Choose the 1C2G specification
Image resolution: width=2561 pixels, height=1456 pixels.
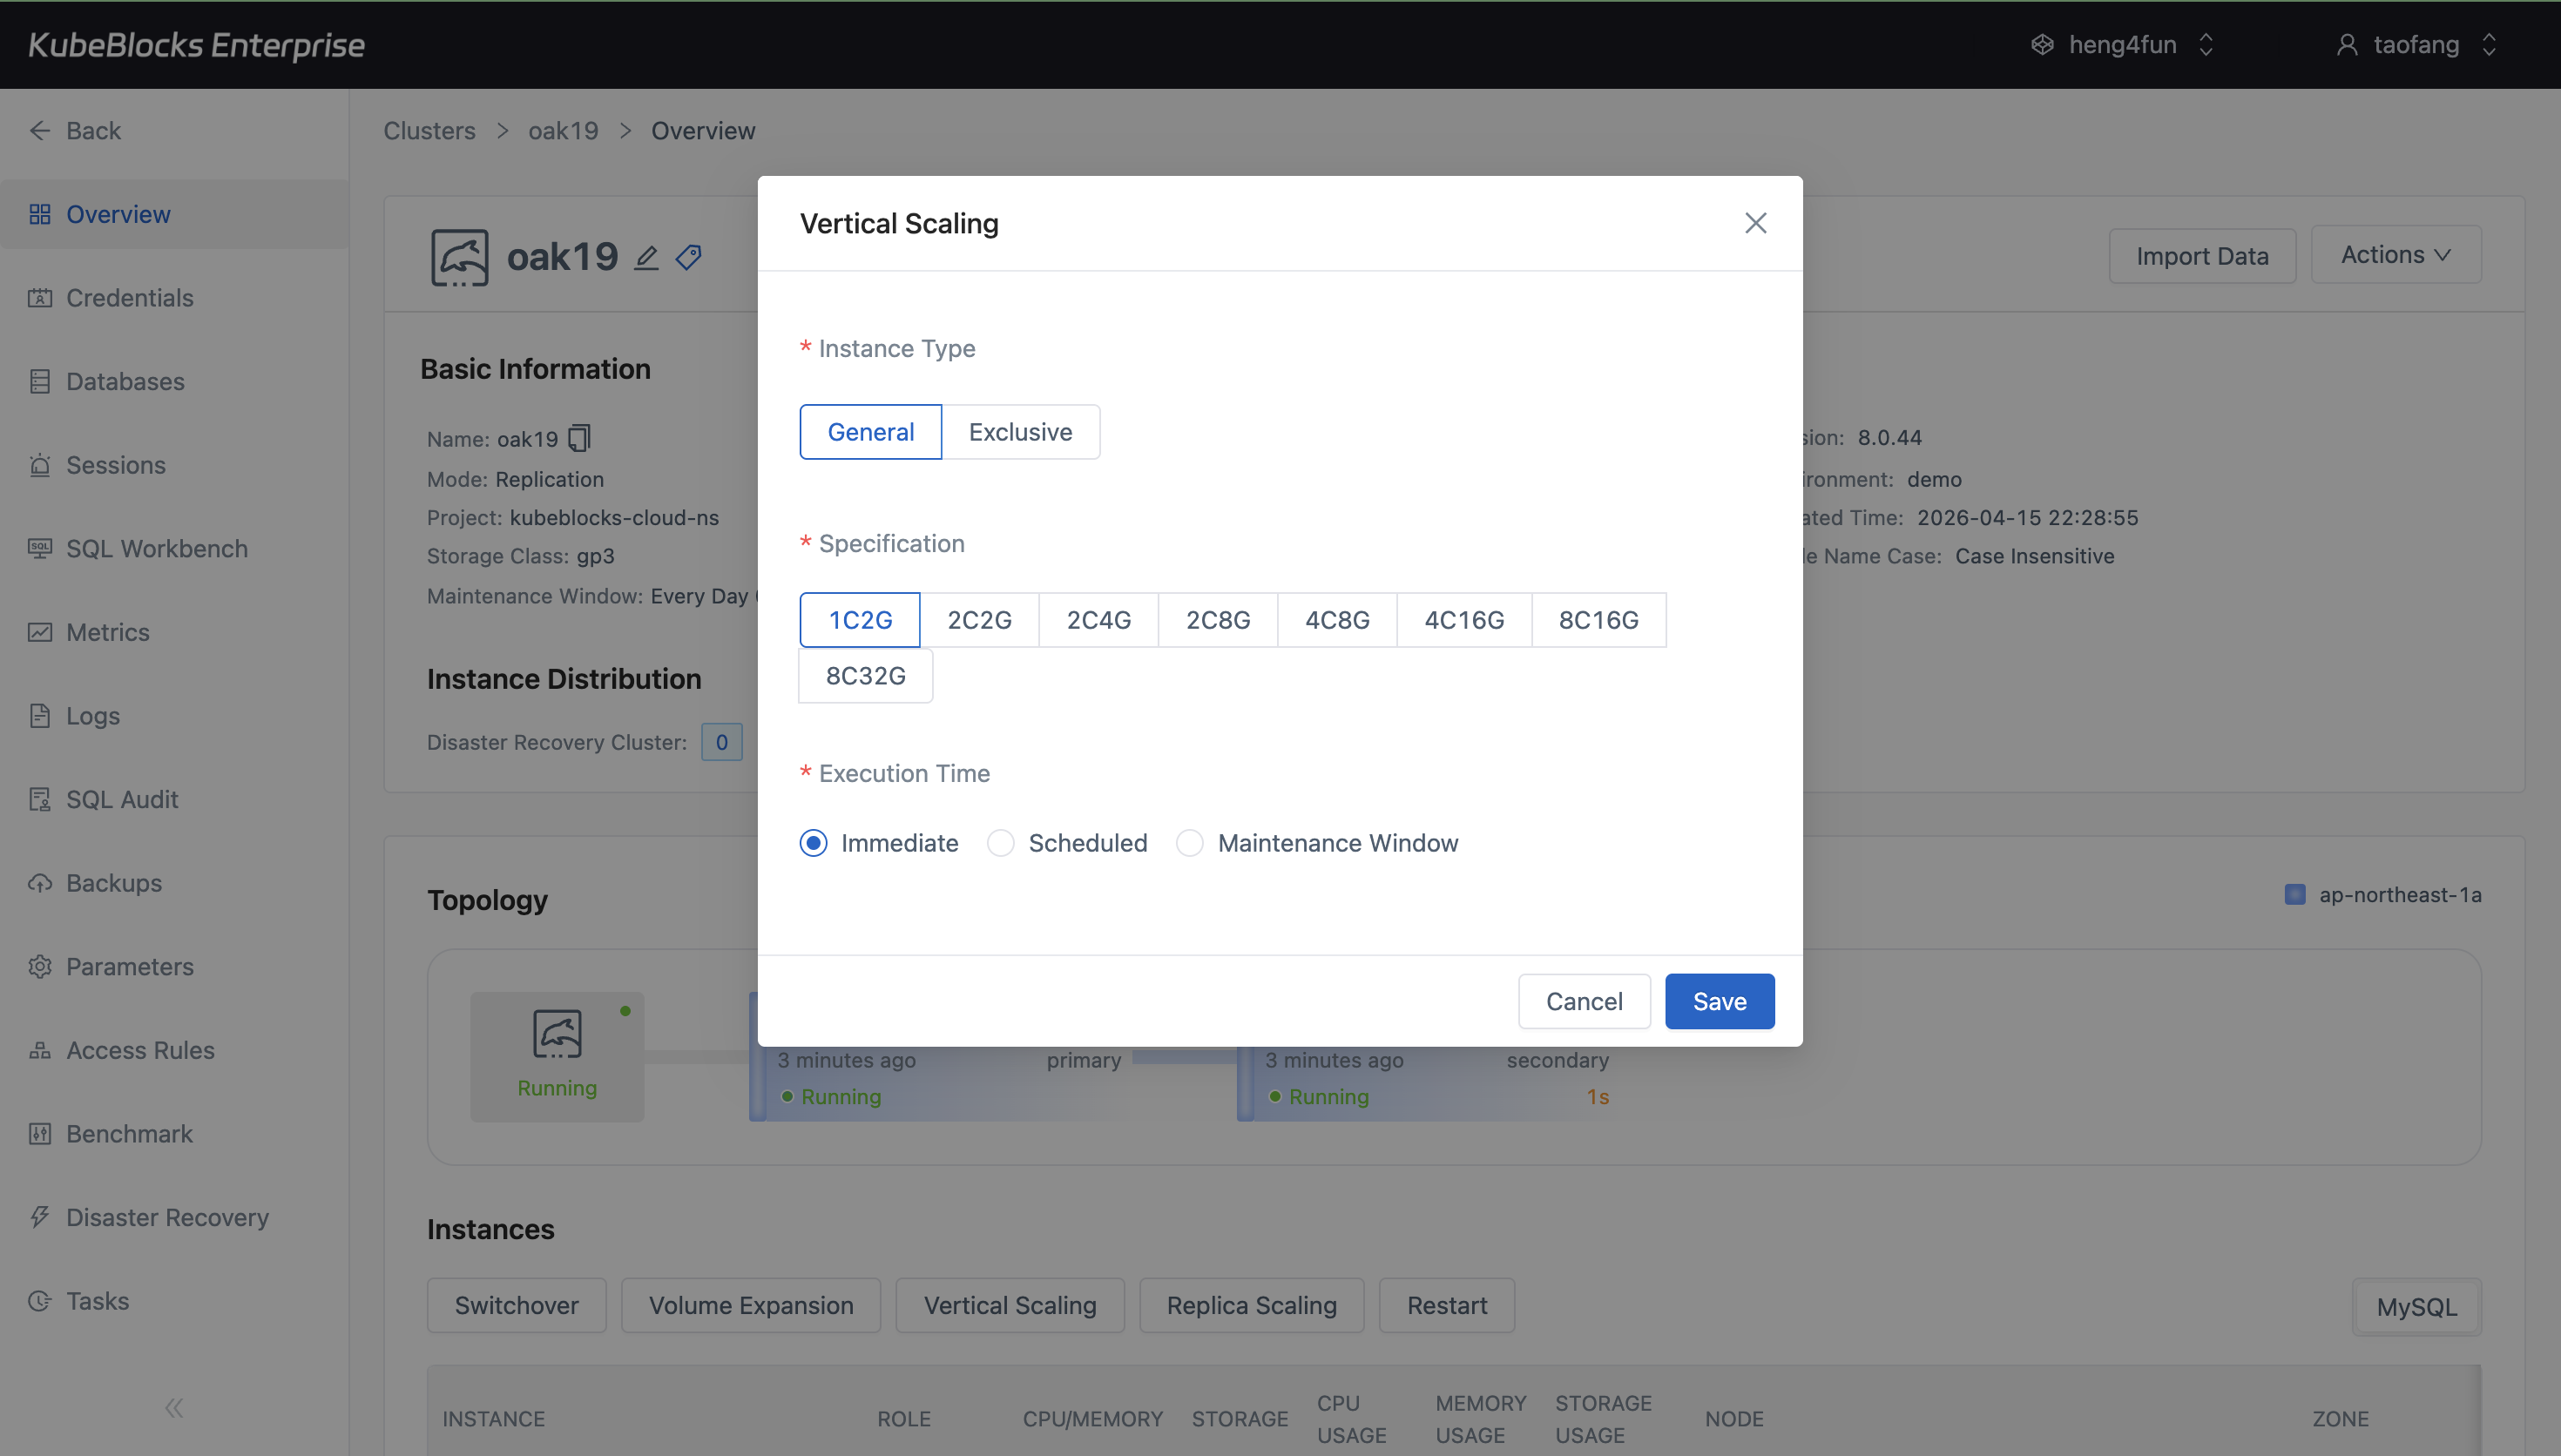[860, 620]
